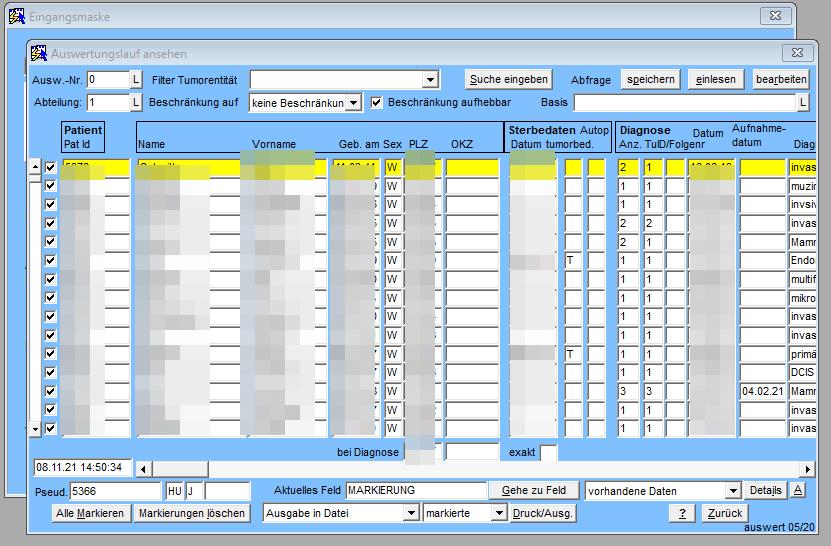The image size is (831, 546).
Task: Click the einlesen button
Action: click(x=715, y=80)
